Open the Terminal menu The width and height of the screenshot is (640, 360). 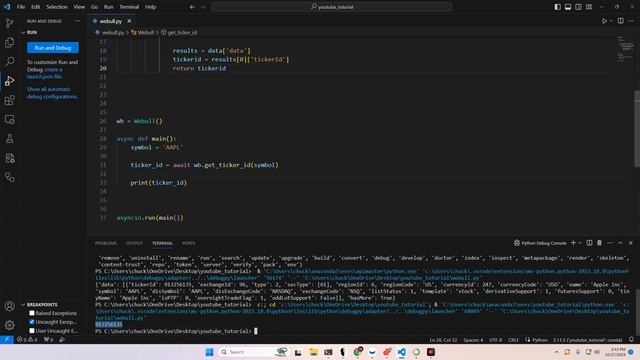point(129,7)
